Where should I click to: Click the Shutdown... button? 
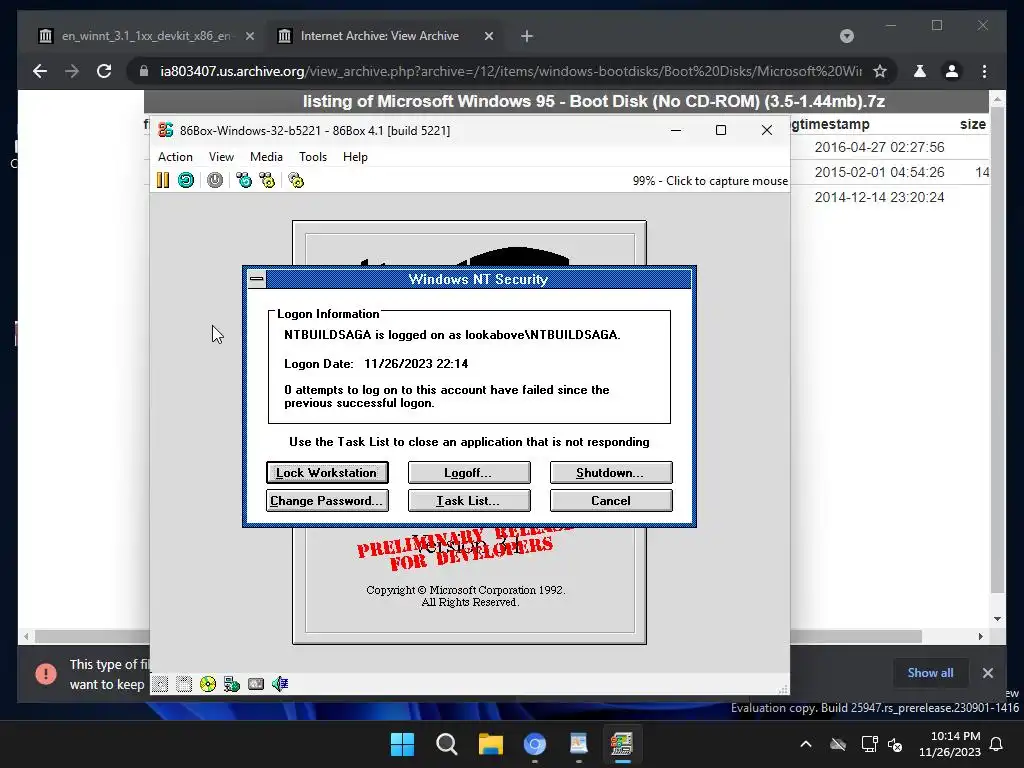coord(611,472)
